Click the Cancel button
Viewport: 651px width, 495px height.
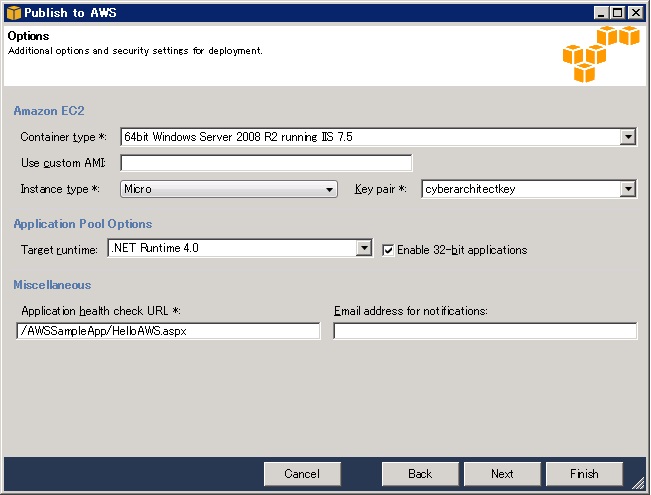302,474
